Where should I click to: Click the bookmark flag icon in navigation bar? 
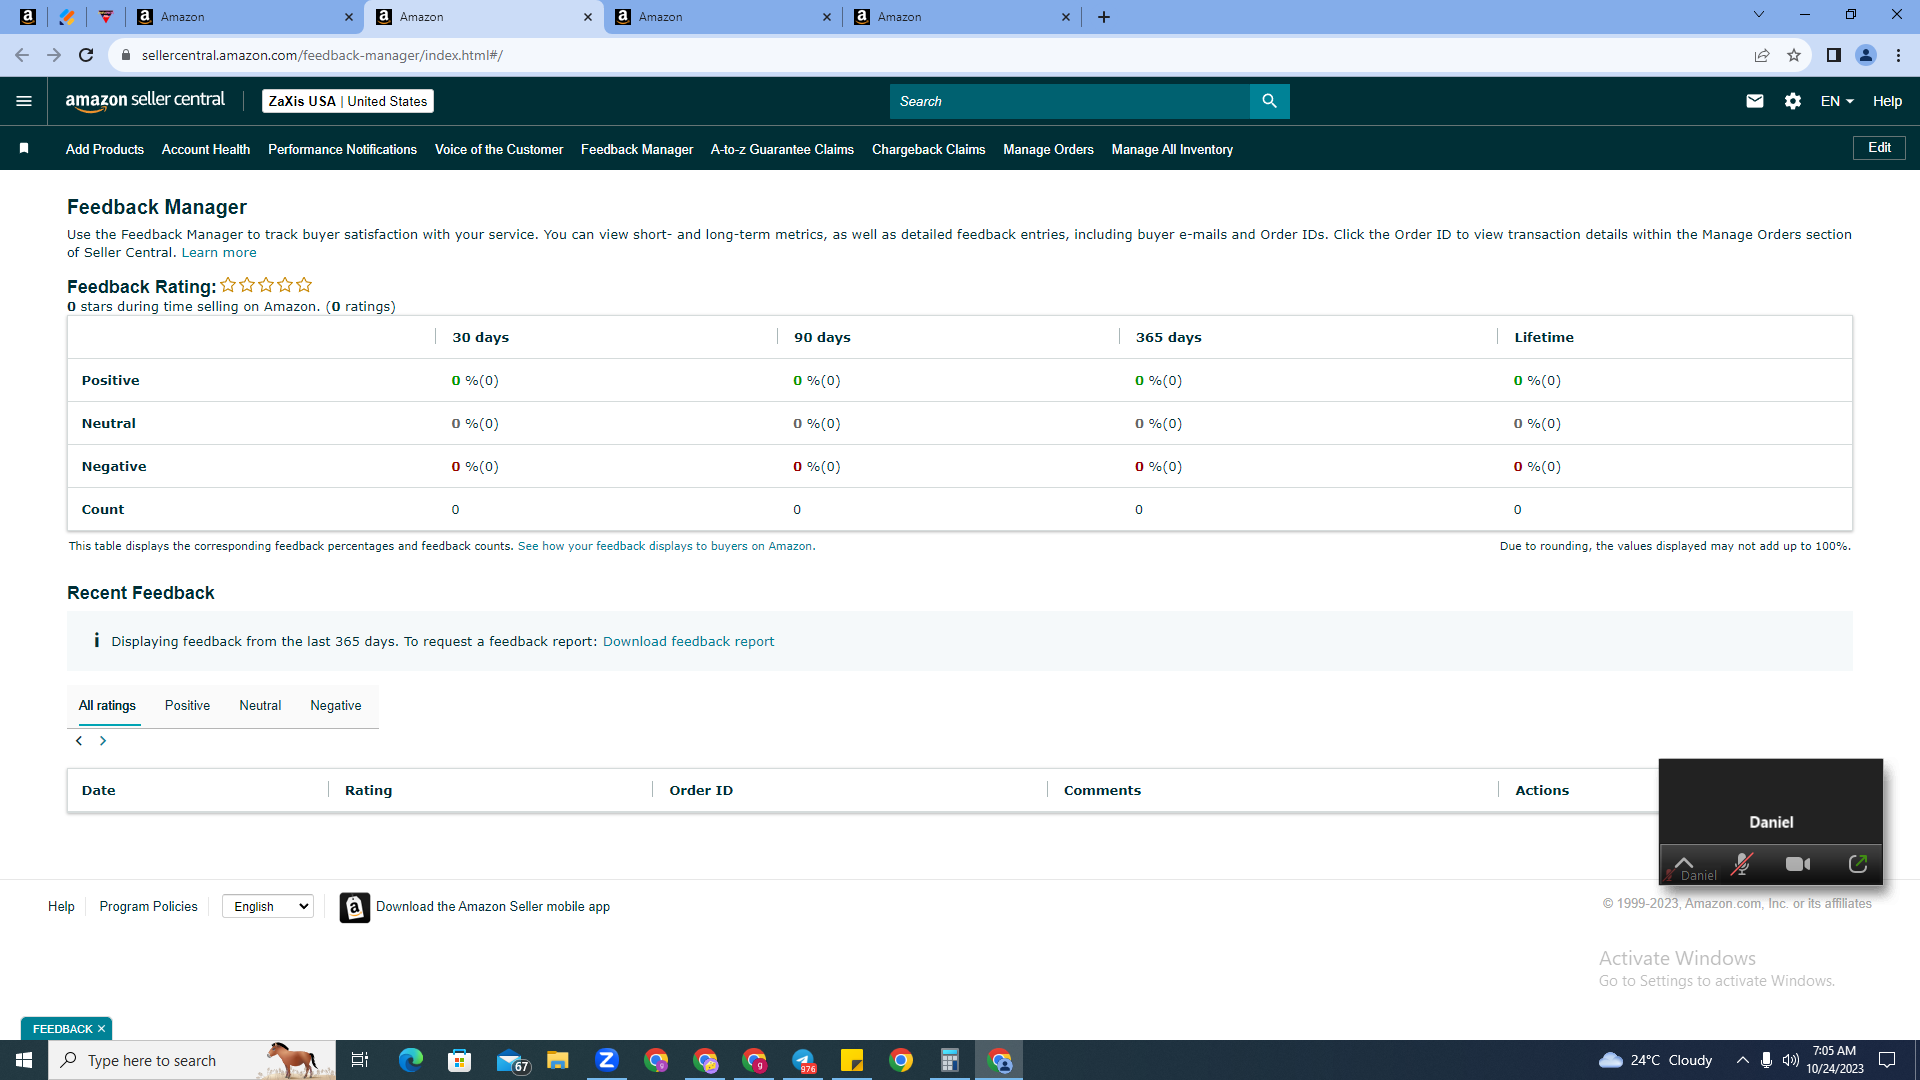coord(24,149)
